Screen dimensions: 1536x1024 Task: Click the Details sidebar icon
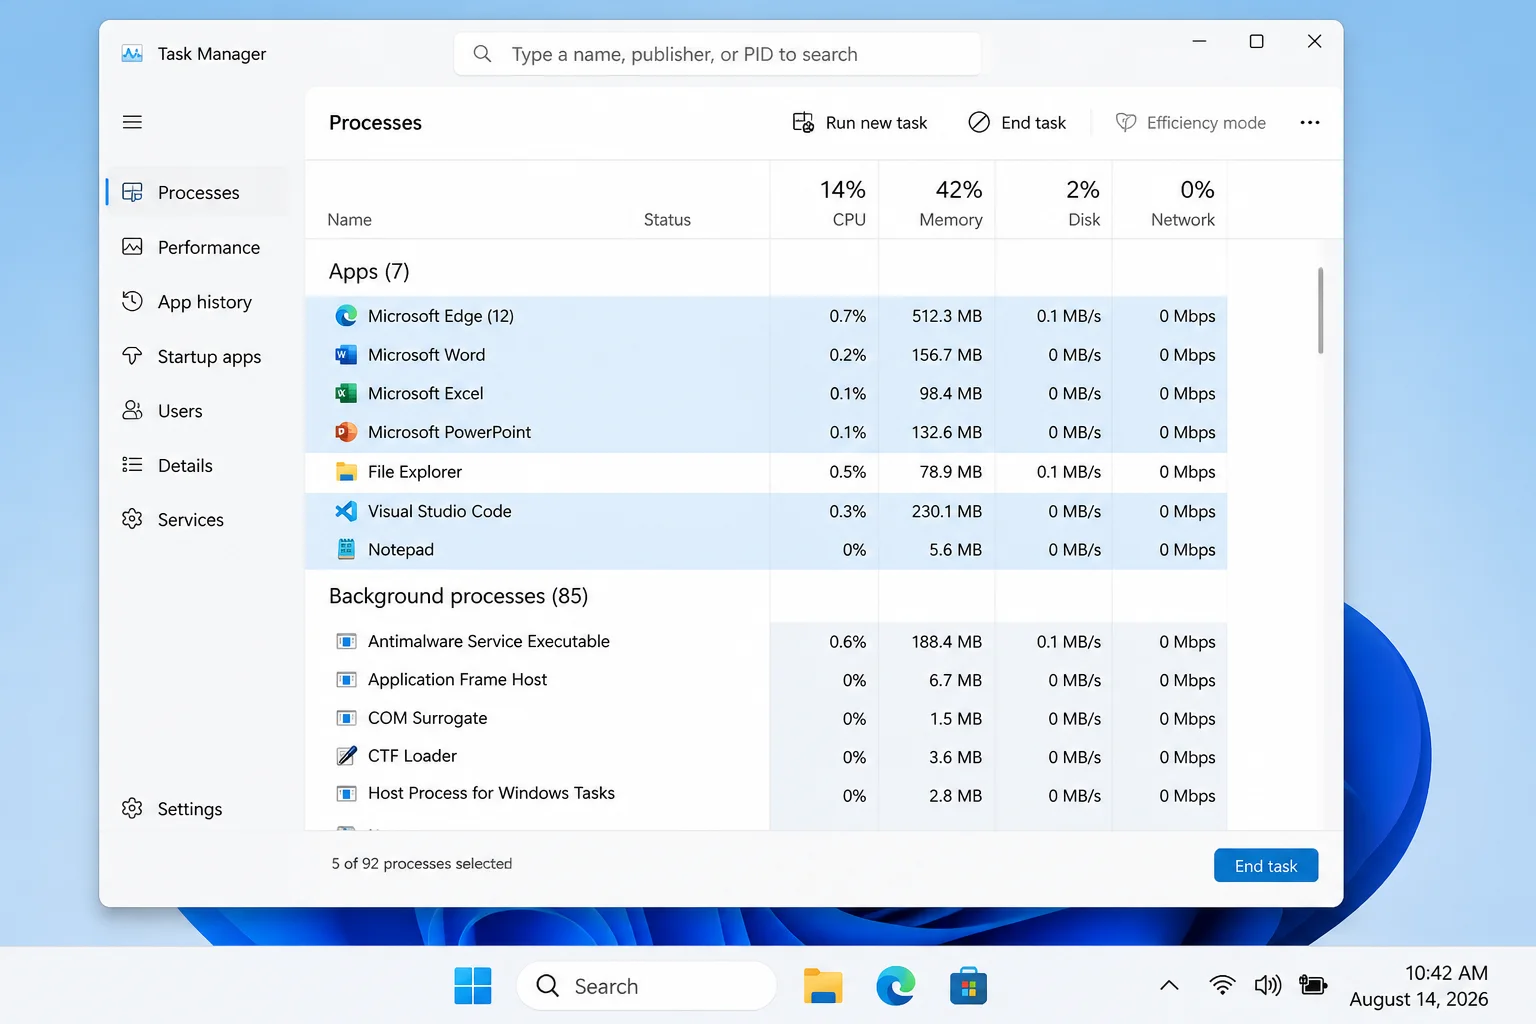[132, 465]
